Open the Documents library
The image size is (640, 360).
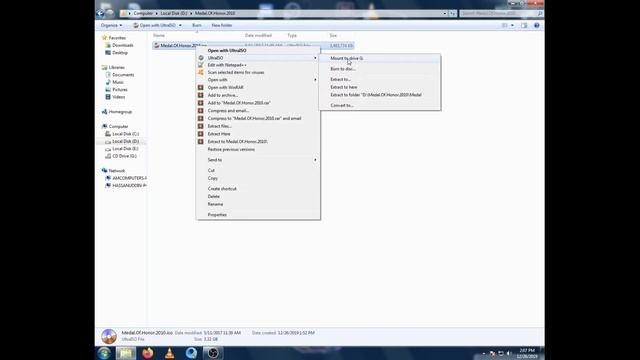(123, 75)
